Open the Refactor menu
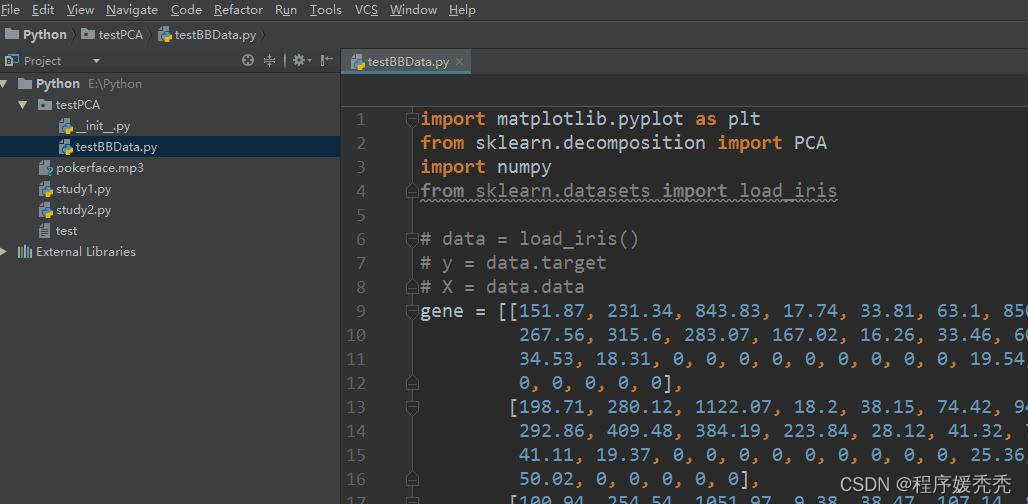The width and height of the screenshot is (1028, 504). click(x=238, y=10)
